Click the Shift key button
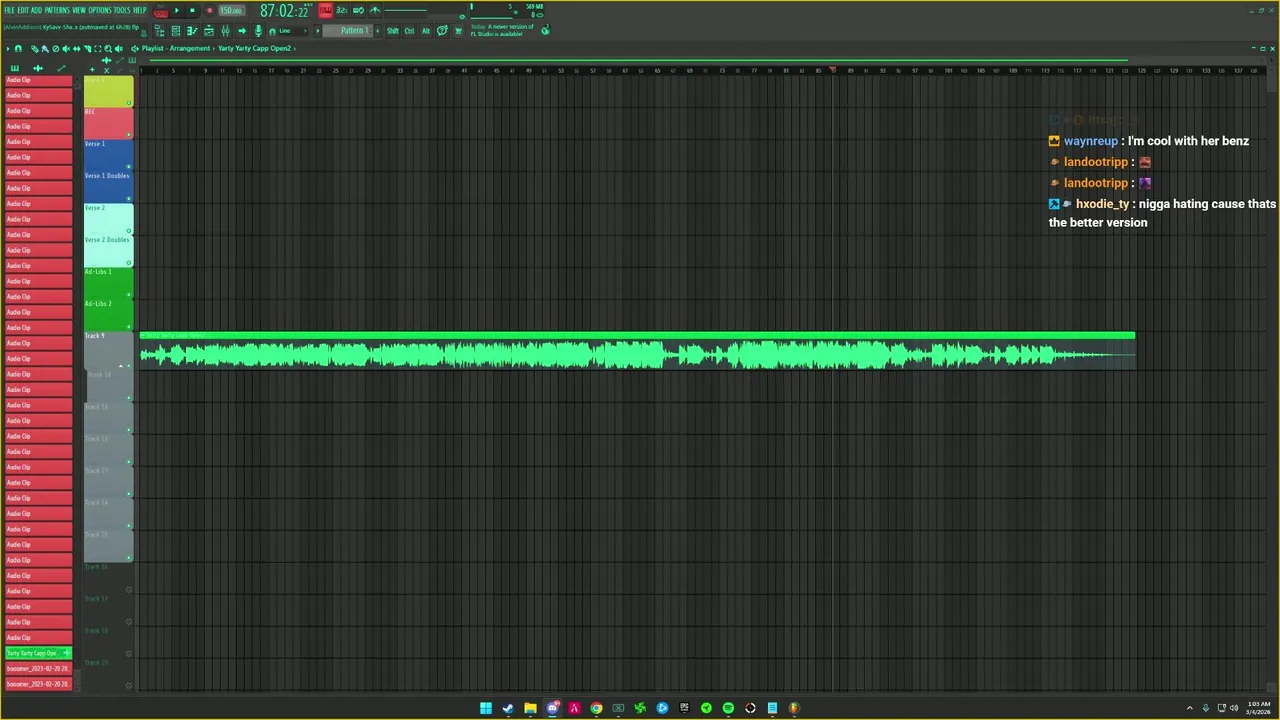The image size is (1280, 720). (393, 31)
